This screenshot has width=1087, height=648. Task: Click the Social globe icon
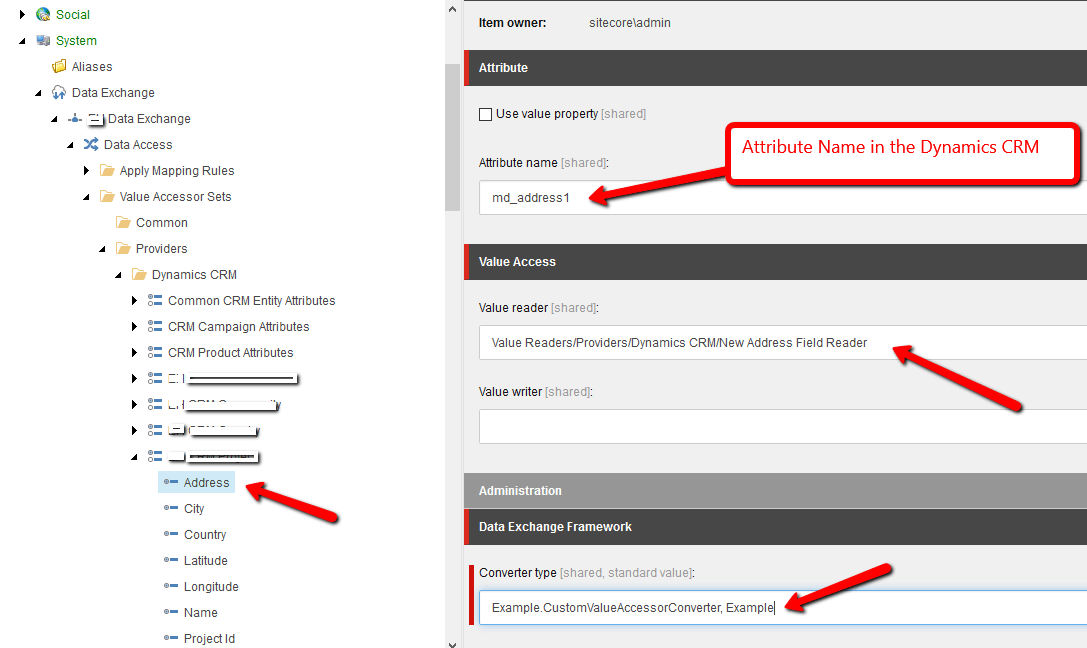pyautogui.click(x=43, y=15)
